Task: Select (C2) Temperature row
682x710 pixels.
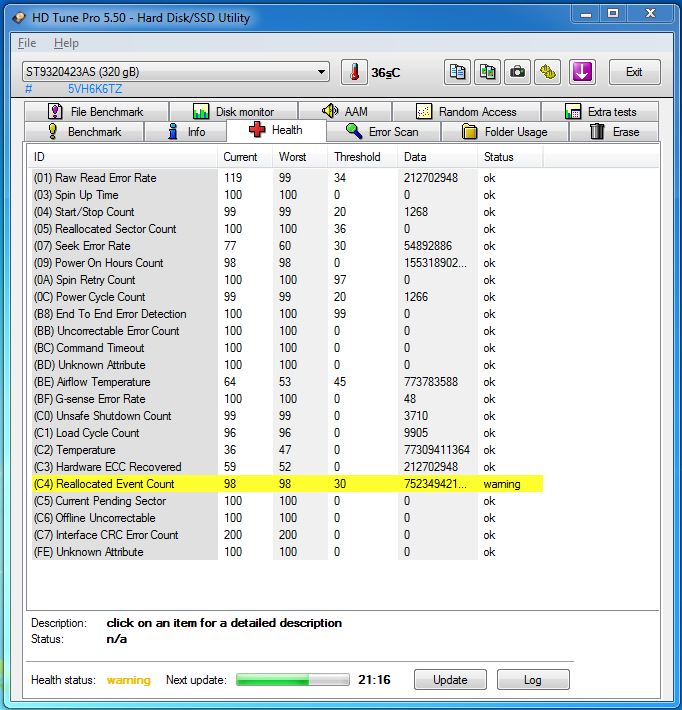Action: (287, 450)
